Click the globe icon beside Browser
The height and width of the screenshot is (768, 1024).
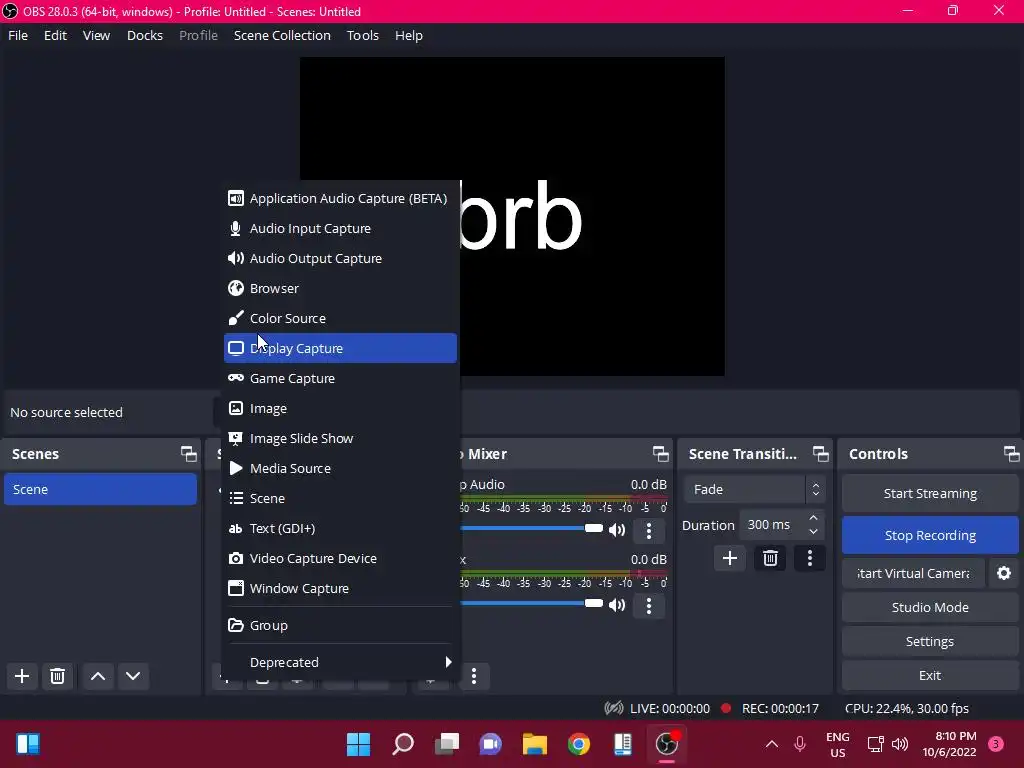pyautogui.click(x=236, y=288)
